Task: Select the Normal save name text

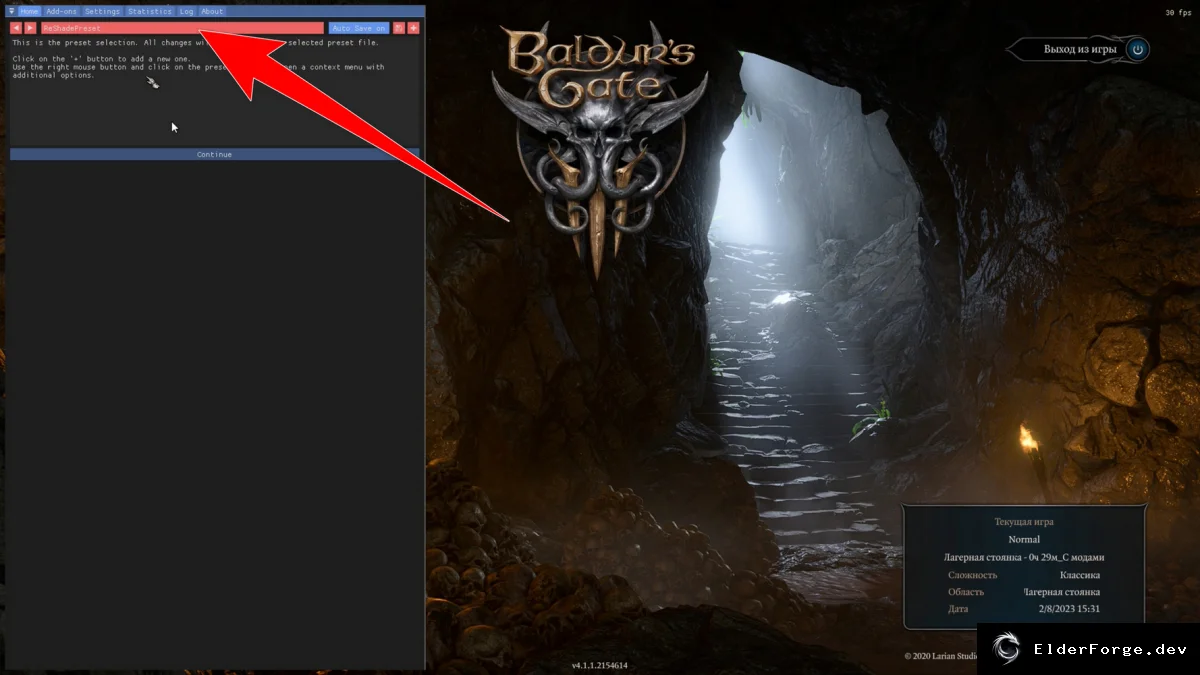Action: coord(1024,539)
